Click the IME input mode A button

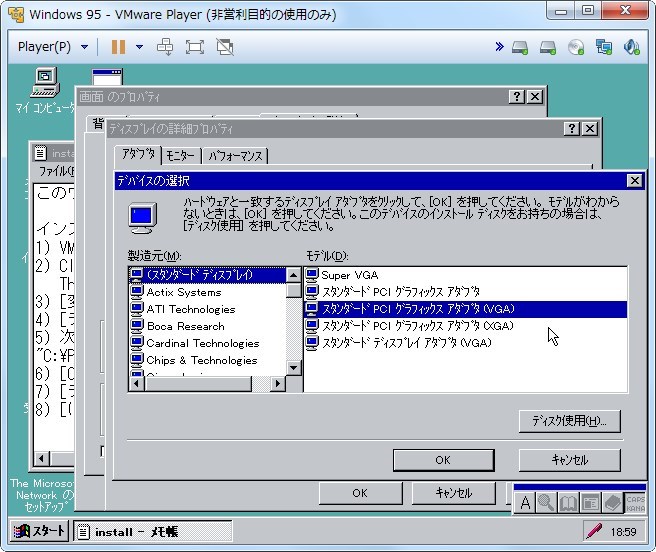pos(525,502)
